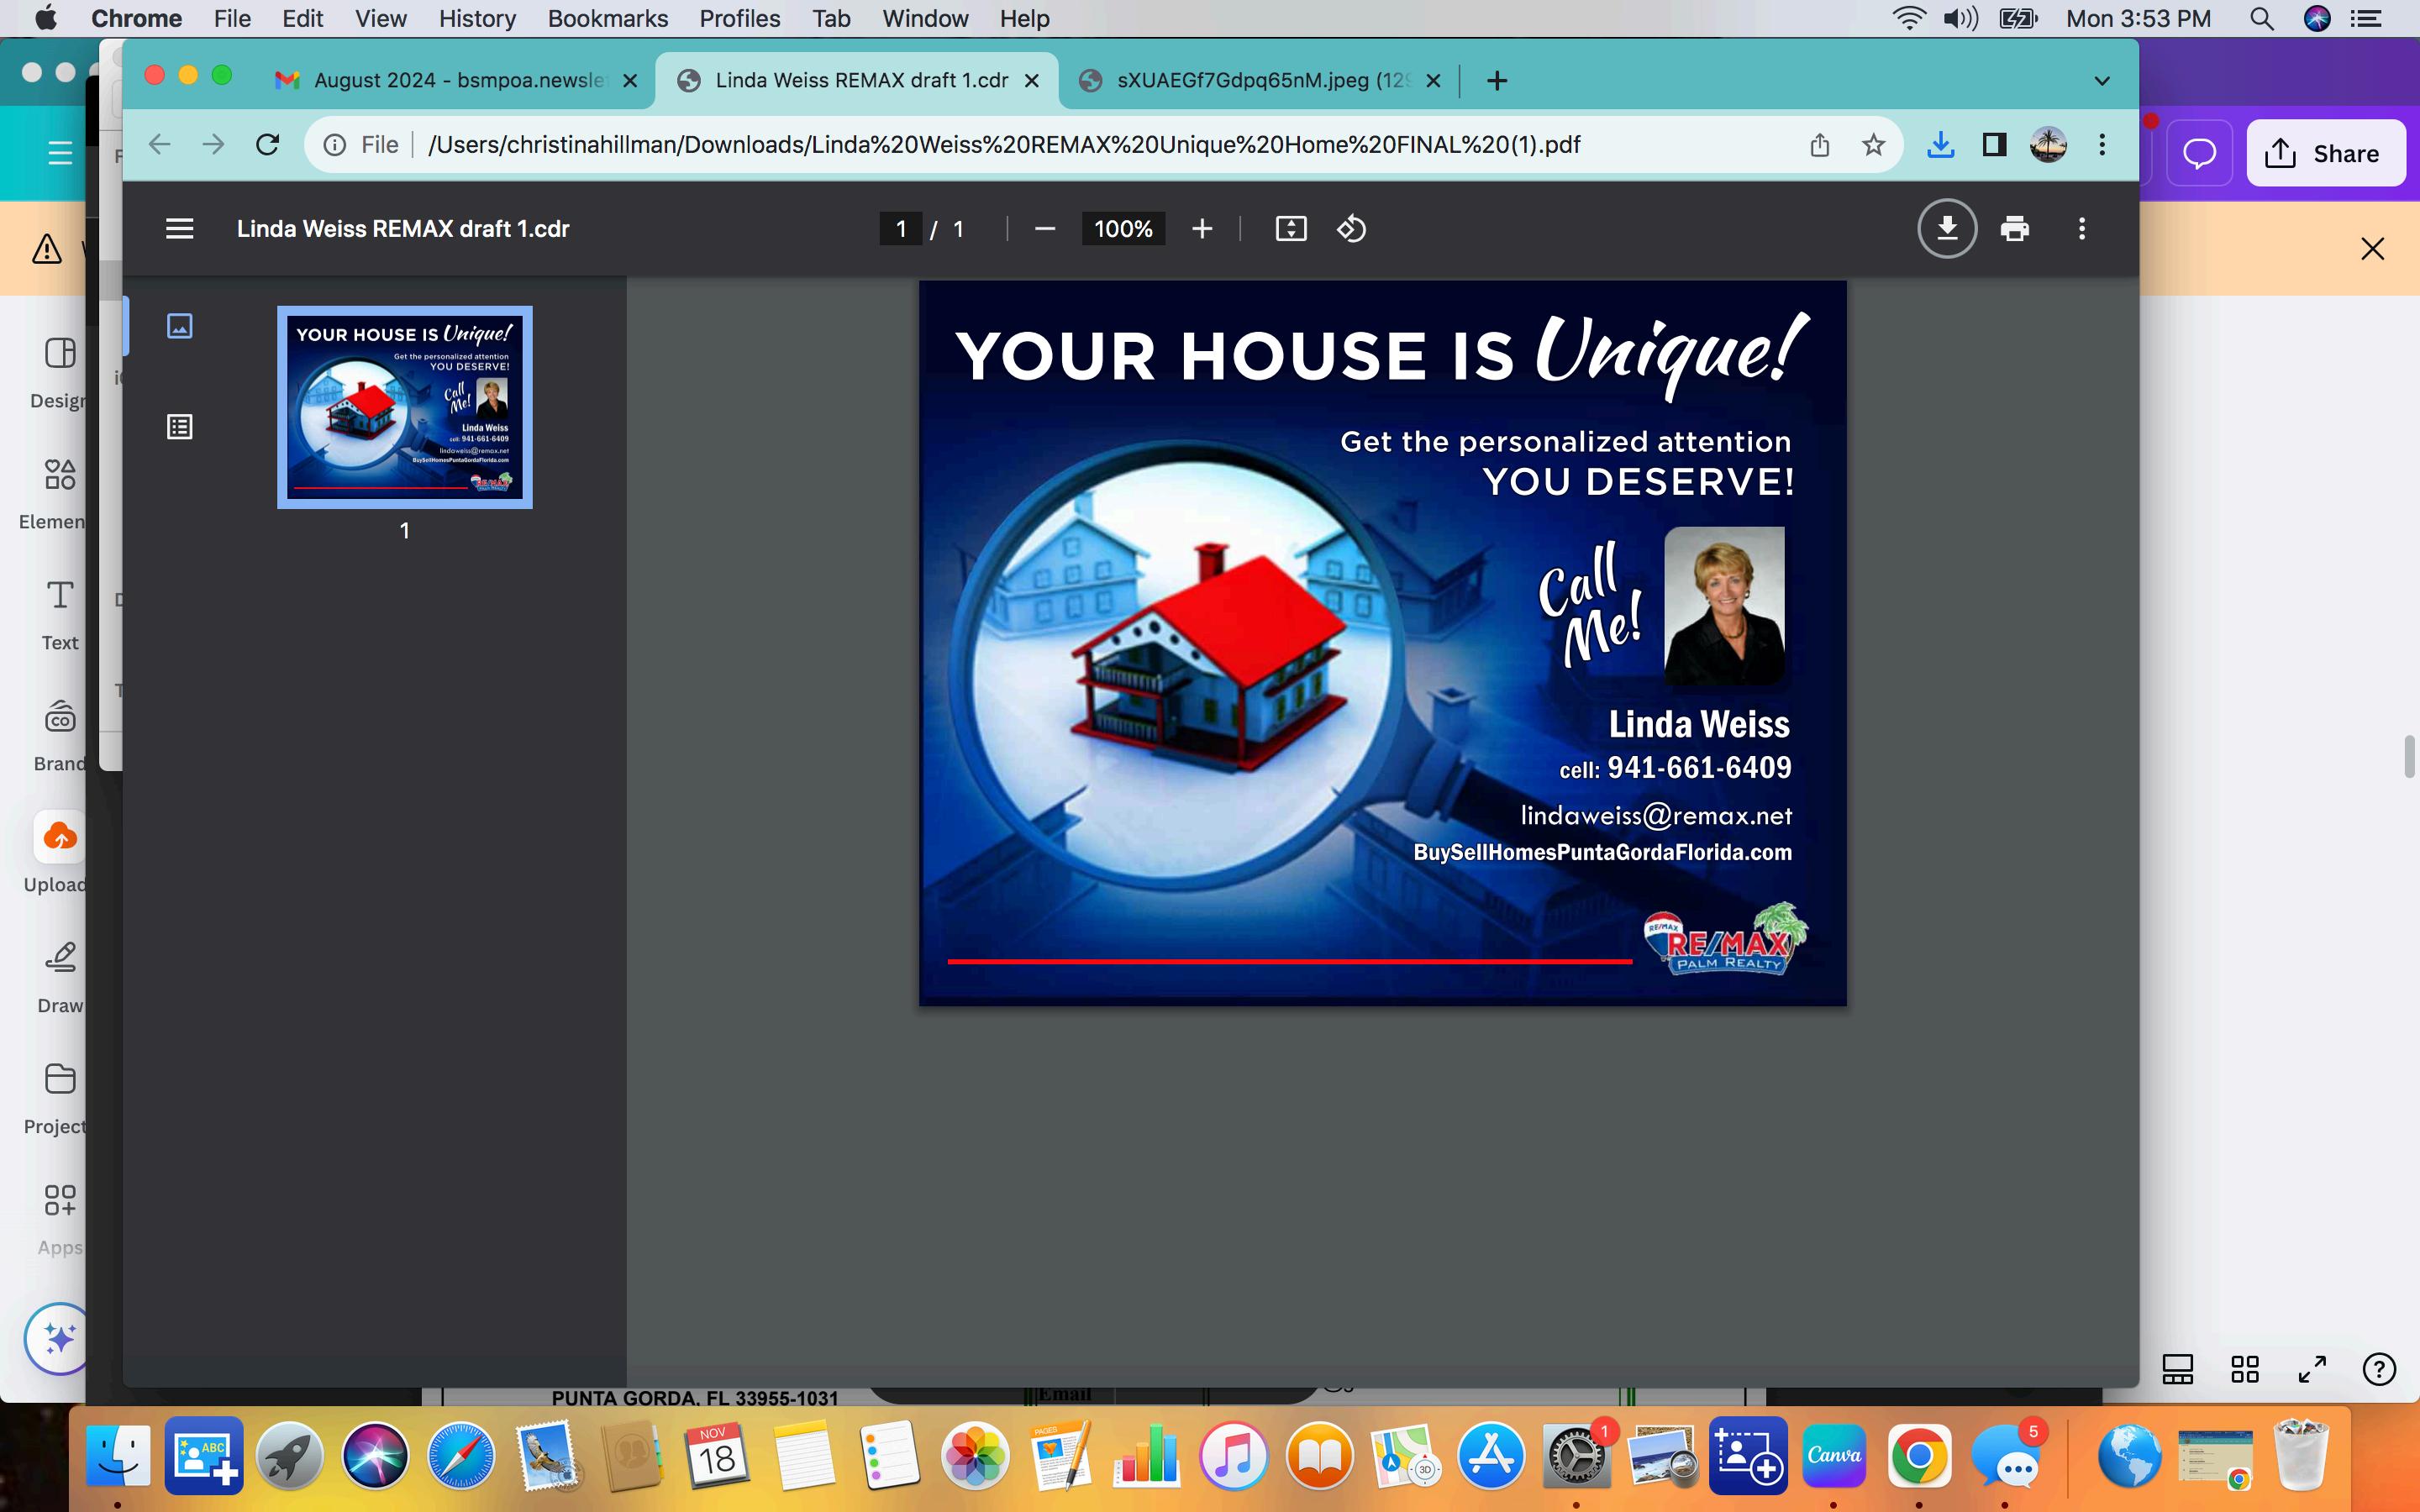
Task: Open the PDF viewer more actions menu
Action: 2082,229
